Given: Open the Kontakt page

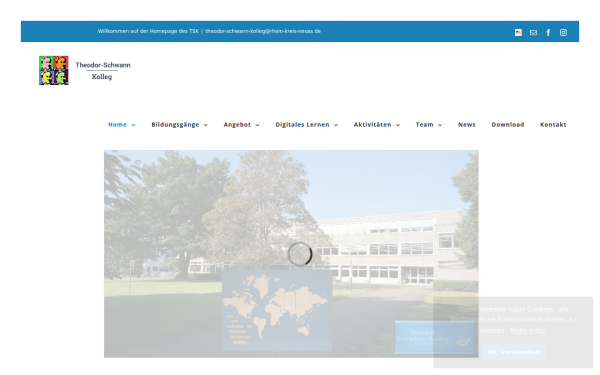Looking at the screenshot, I should click(553, 125).
